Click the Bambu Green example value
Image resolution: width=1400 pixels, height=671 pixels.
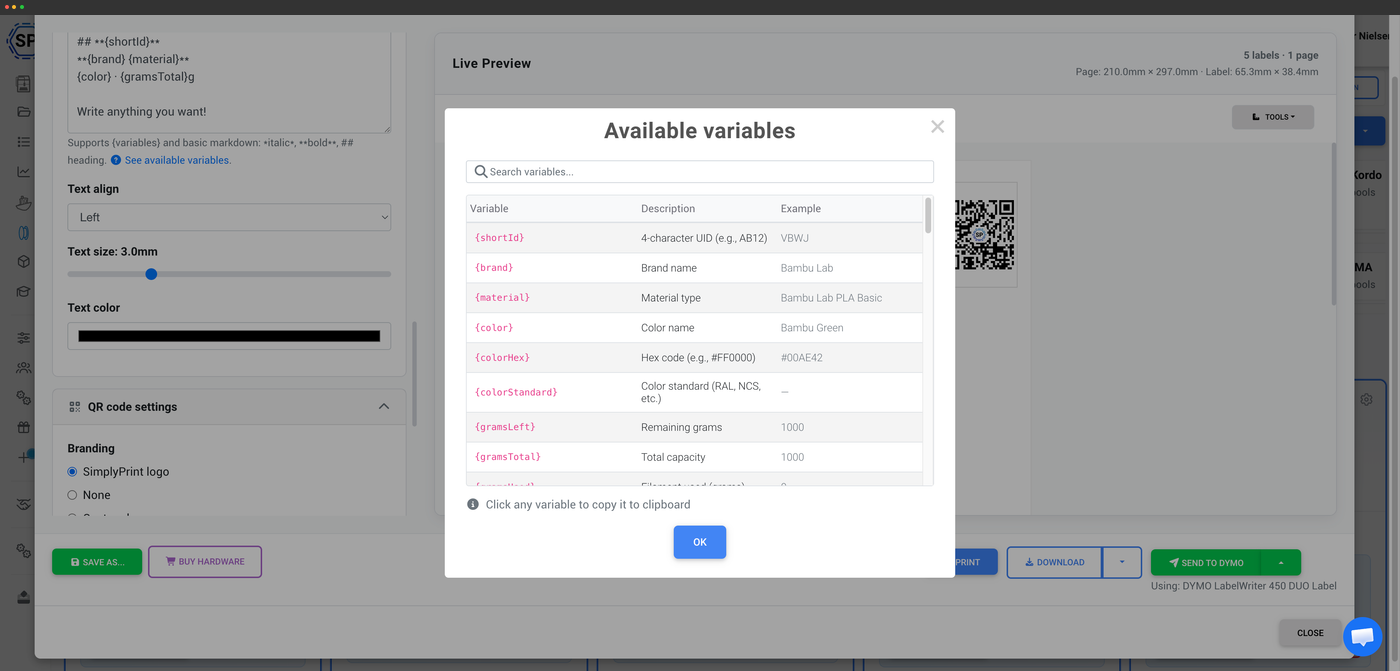pyautogui.click(x=812, y=328)
